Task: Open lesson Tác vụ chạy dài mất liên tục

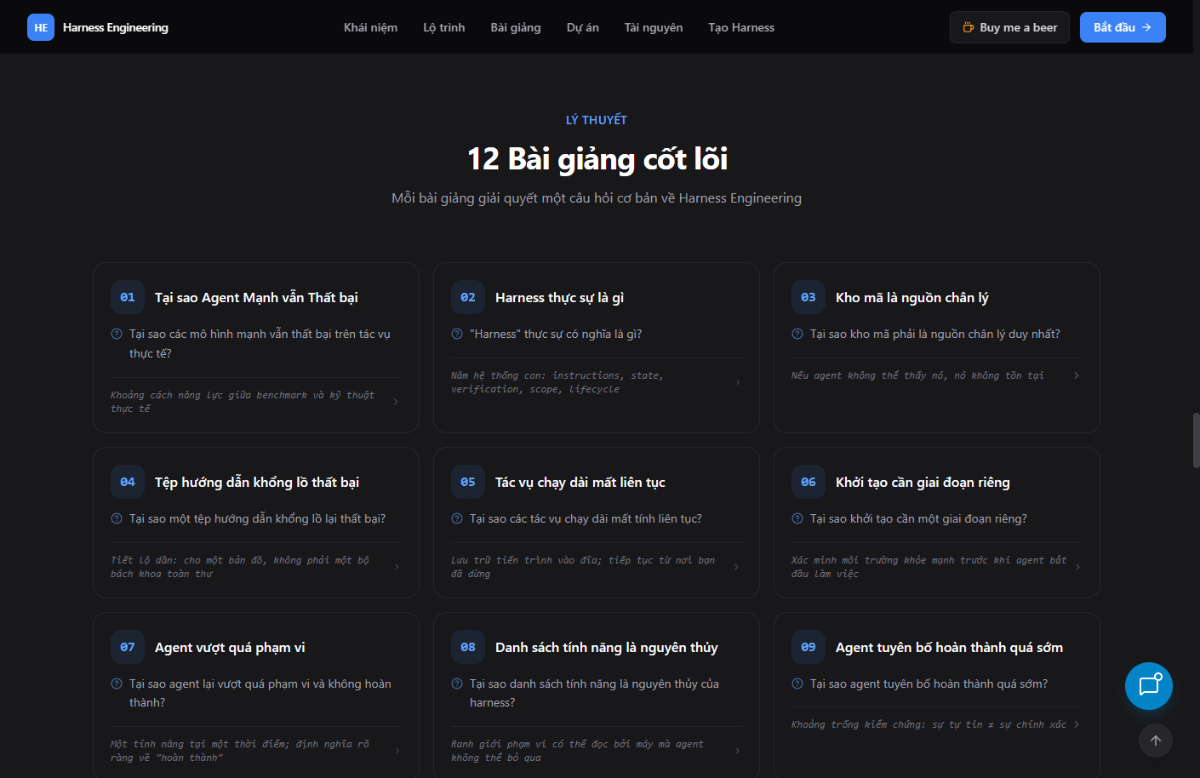Action: (596, 522)
